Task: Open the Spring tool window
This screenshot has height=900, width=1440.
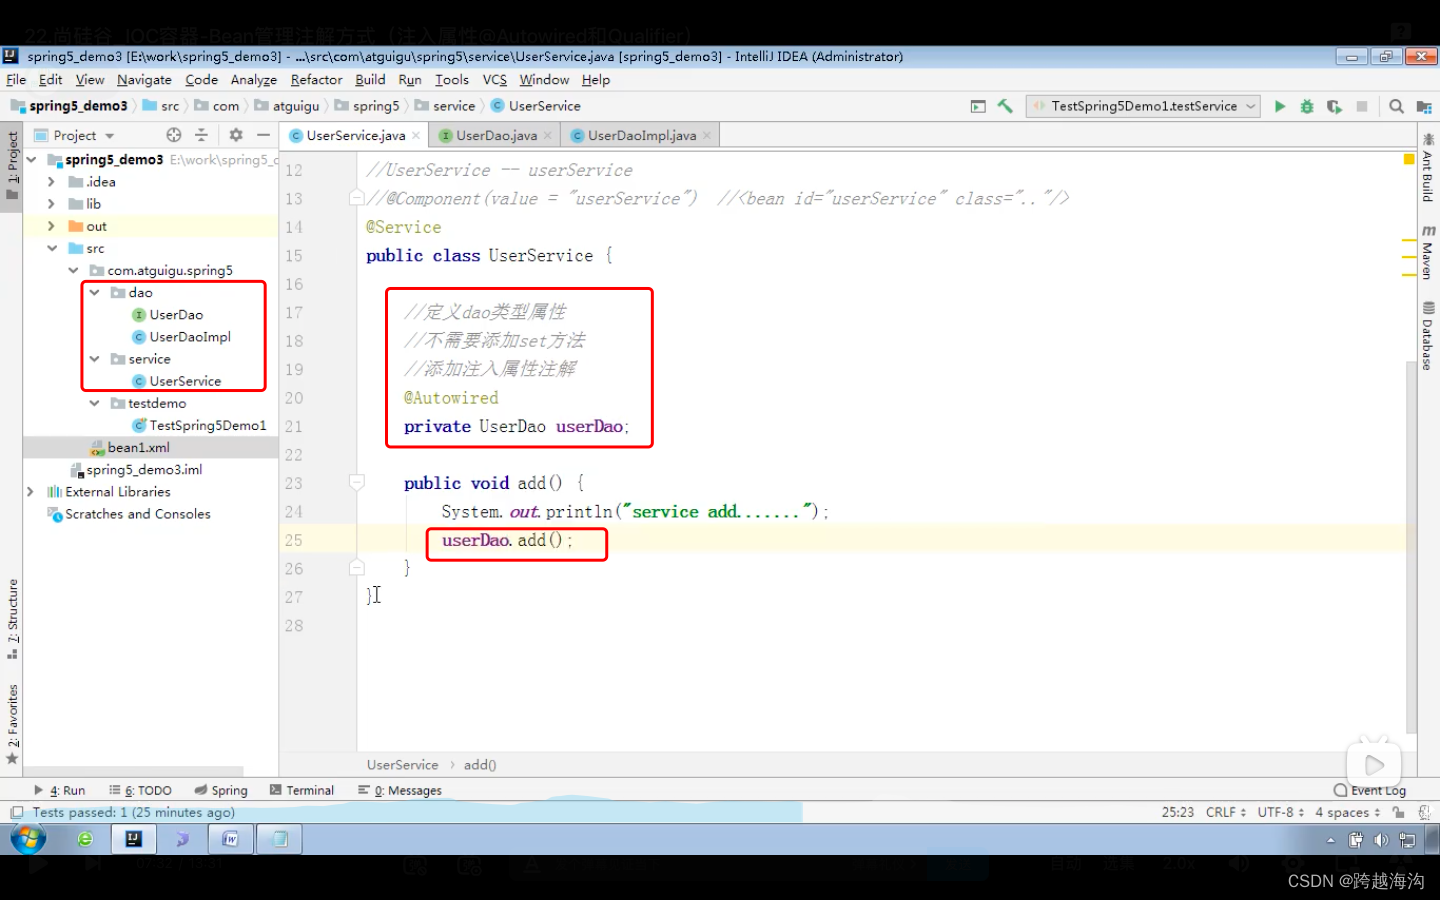Action: tap(221, 790)
